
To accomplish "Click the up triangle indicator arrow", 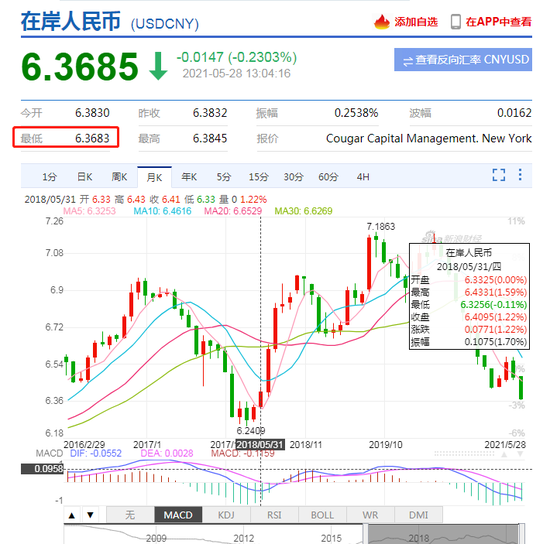I will click(72, 515).
